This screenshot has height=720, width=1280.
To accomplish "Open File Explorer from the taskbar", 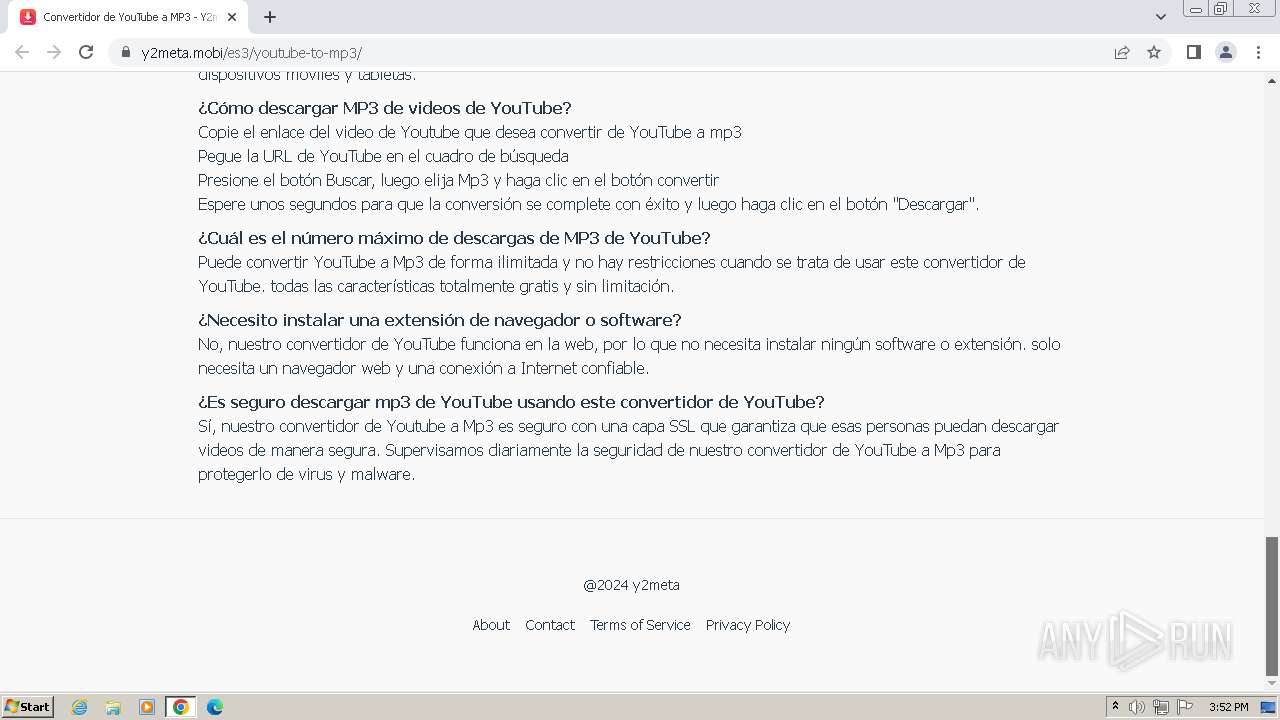I will pos(113,707).
